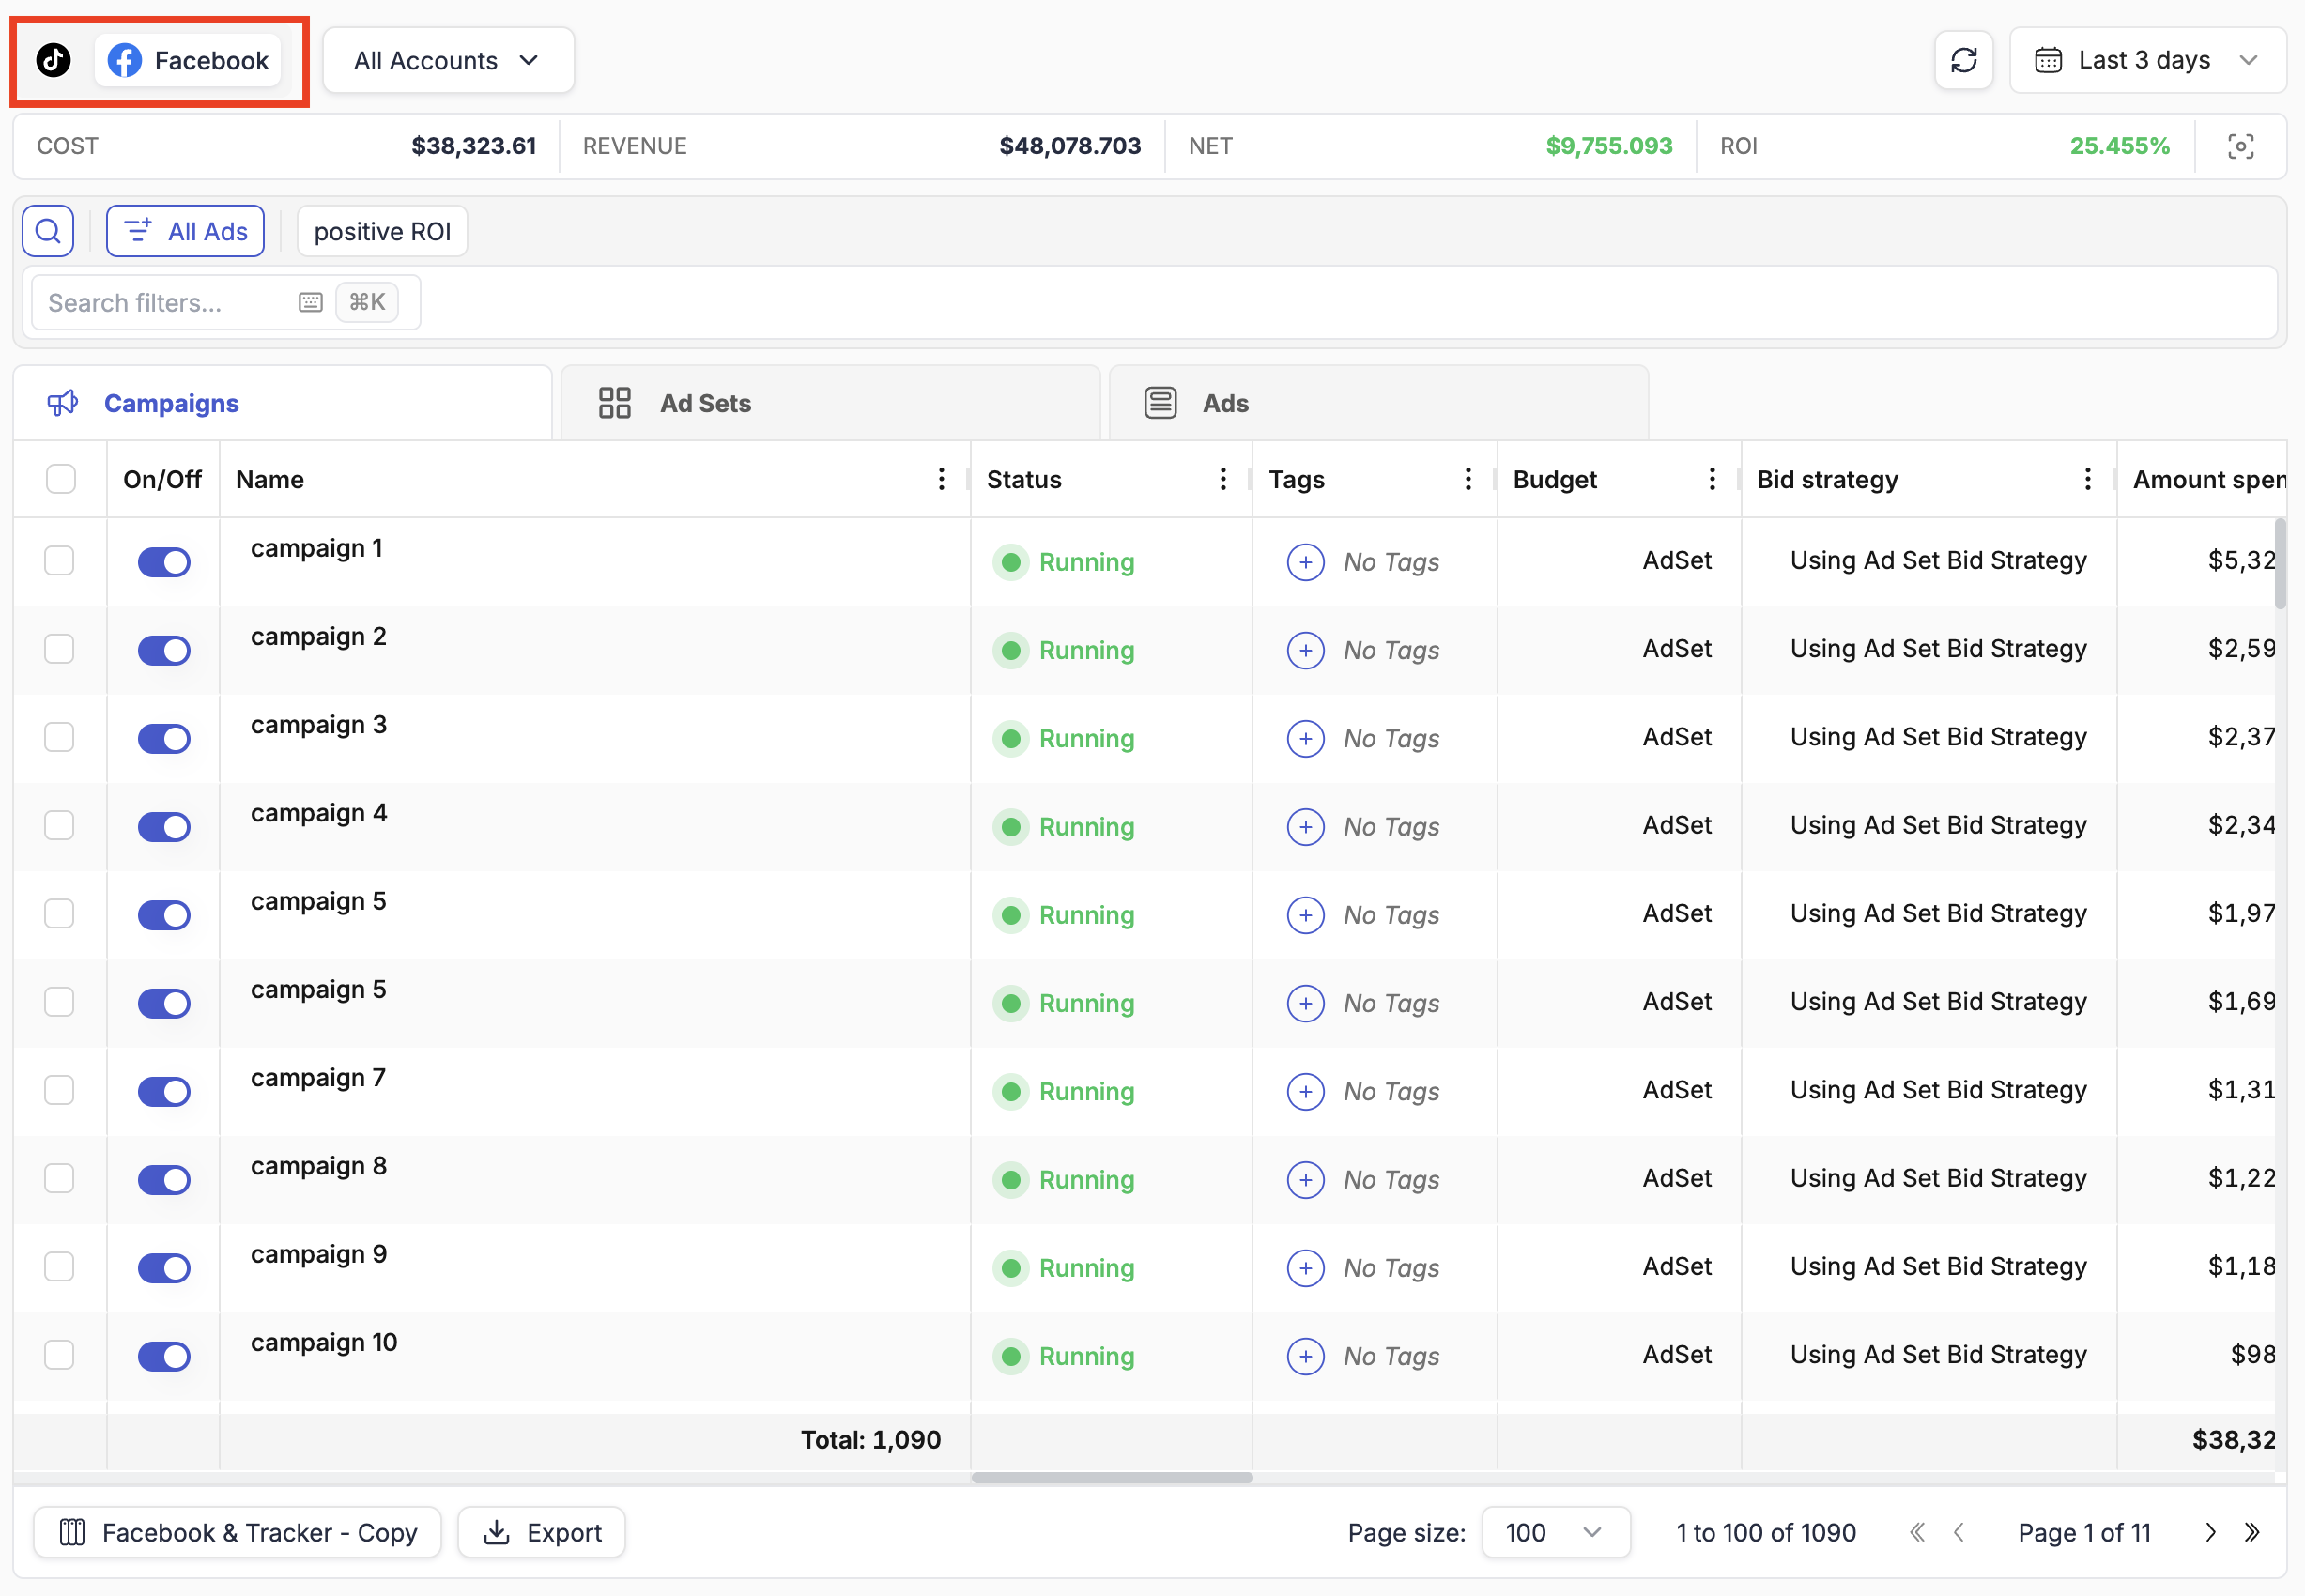Switch to the TikTok platform icon

(54, 60)
